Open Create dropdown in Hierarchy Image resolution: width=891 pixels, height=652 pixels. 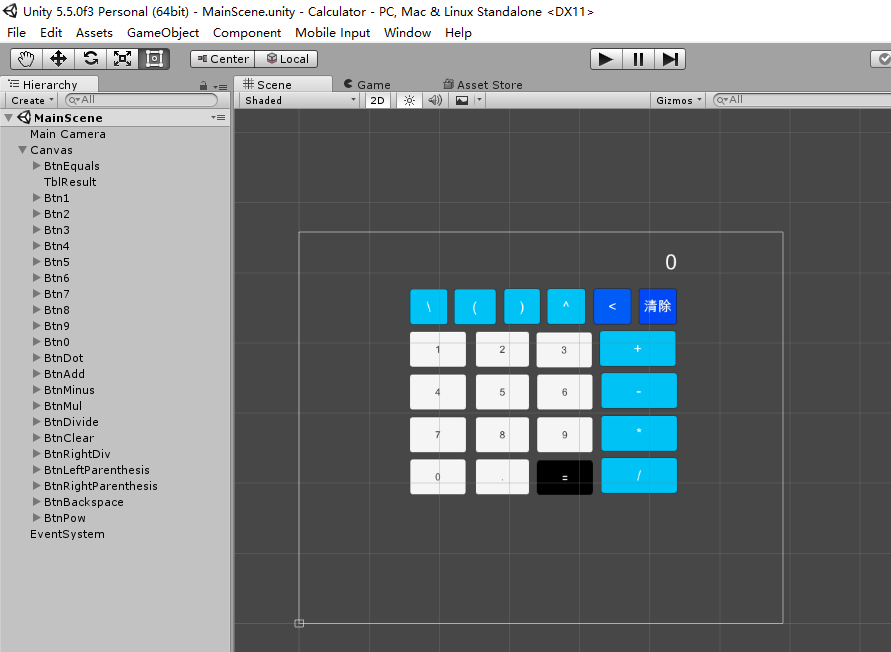tap(32, 101)
